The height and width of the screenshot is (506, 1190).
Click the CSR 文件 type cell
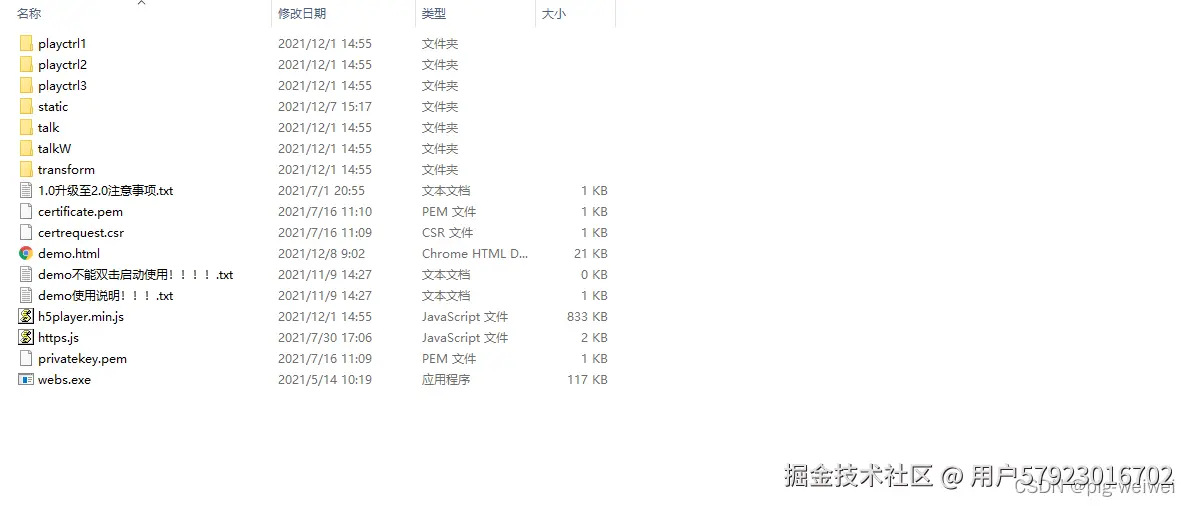[x=450, y=233]
